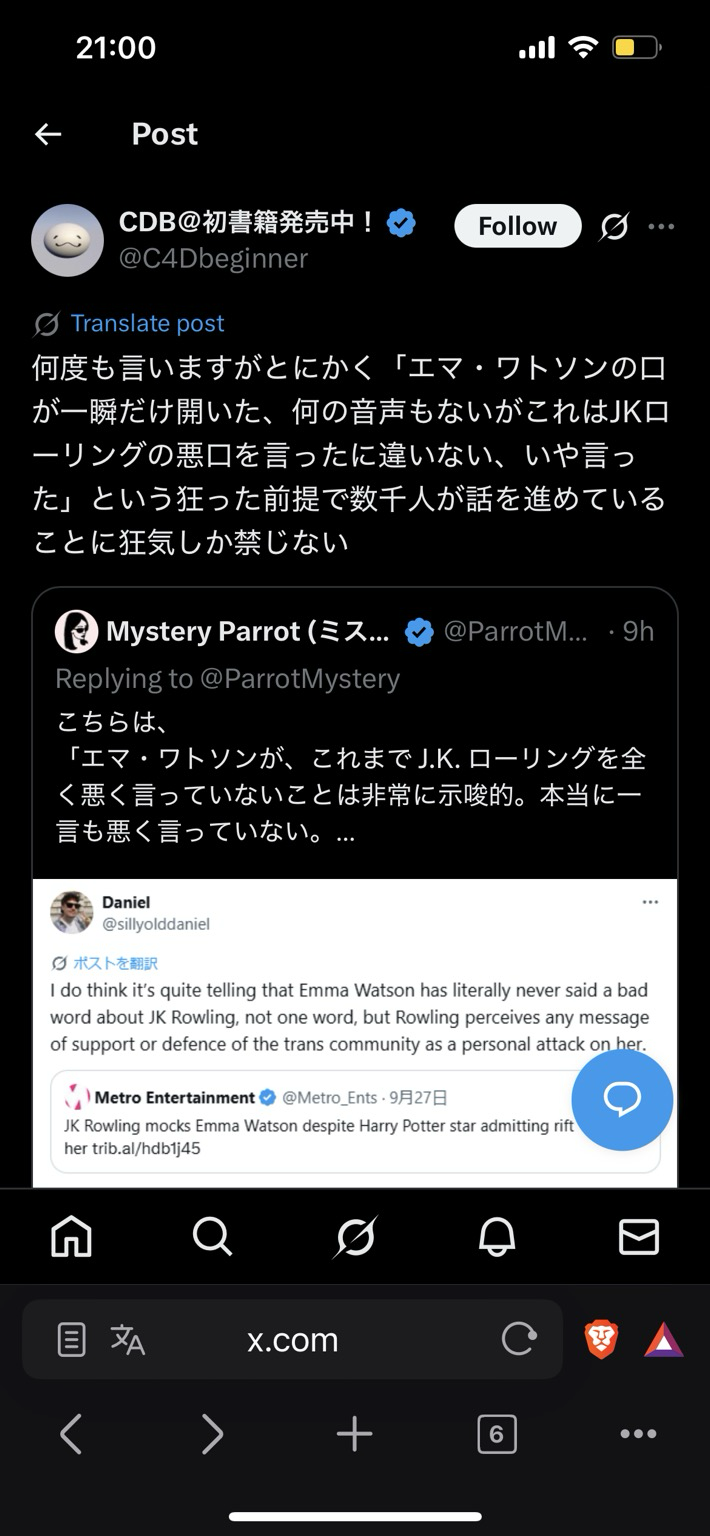Open the post's three-dot more menu
This screenshot has width=710, height=1536.
tap(661, 227)
